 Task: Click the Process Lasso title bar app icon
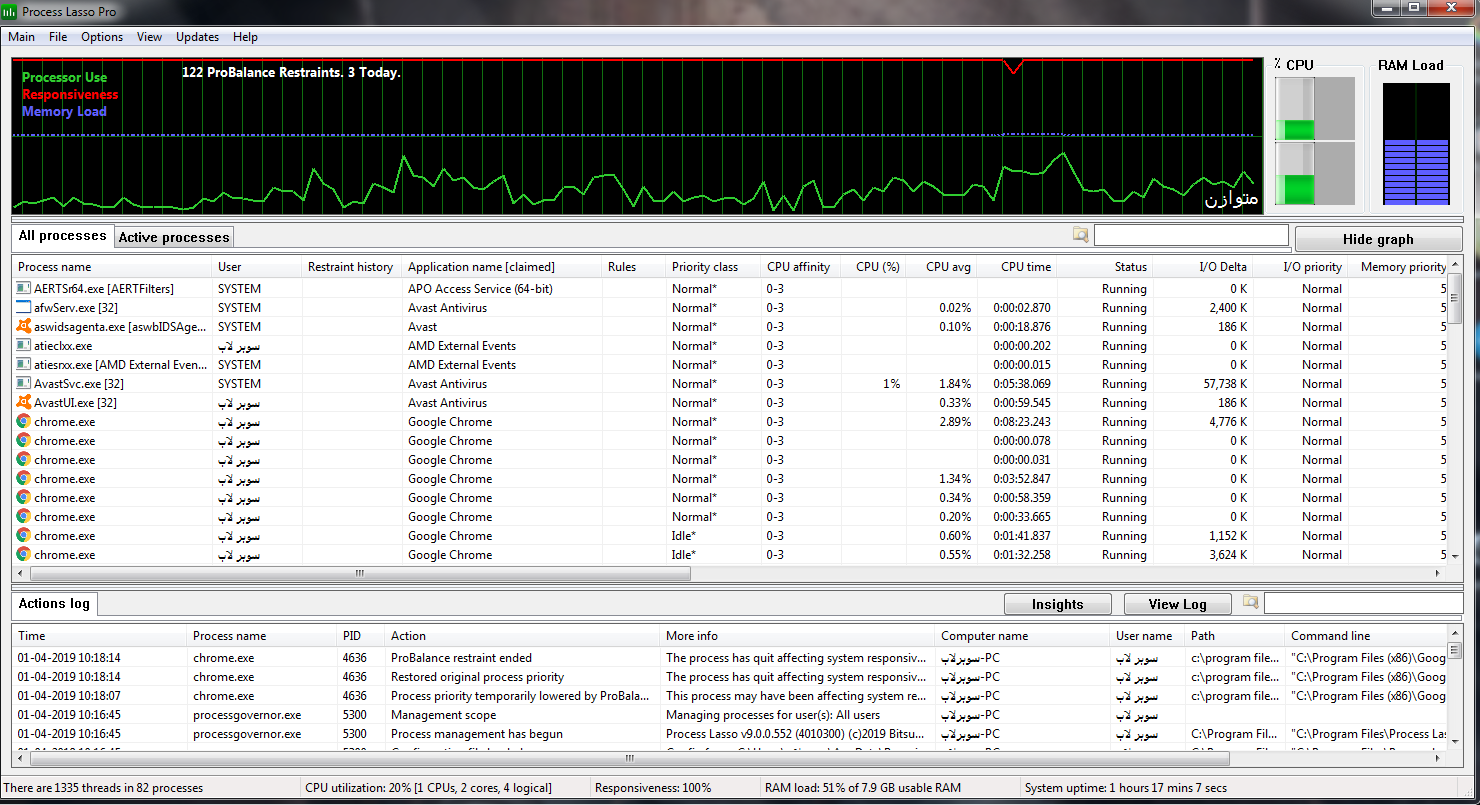coord(11,11)
